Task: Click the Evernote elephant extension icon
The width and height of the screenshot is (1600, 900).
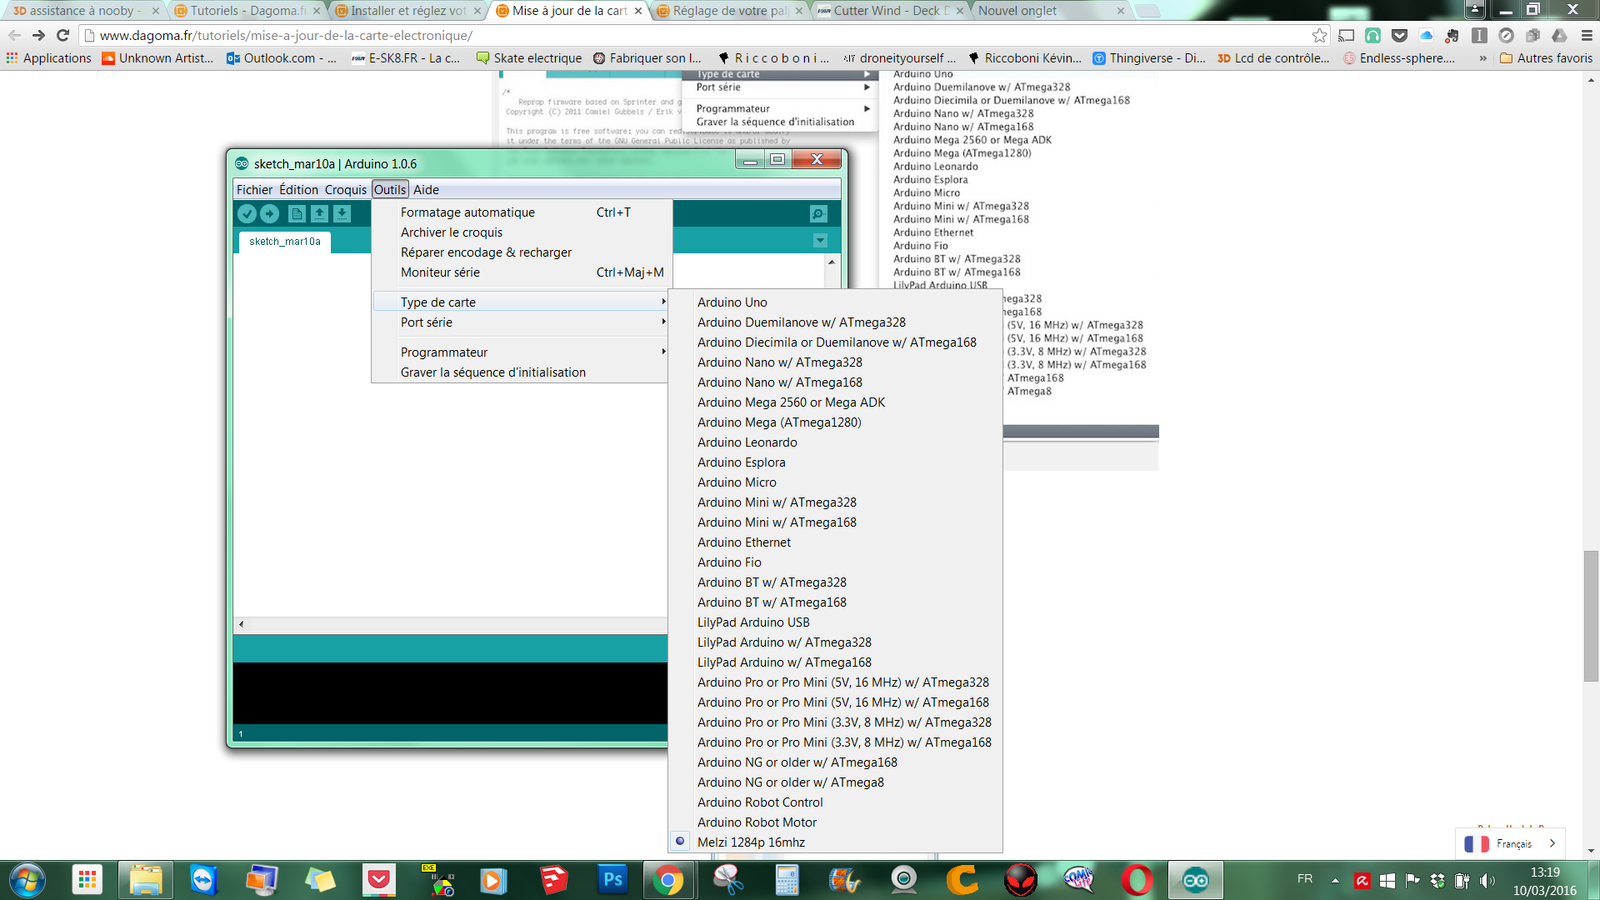Action: [1453, 35]
